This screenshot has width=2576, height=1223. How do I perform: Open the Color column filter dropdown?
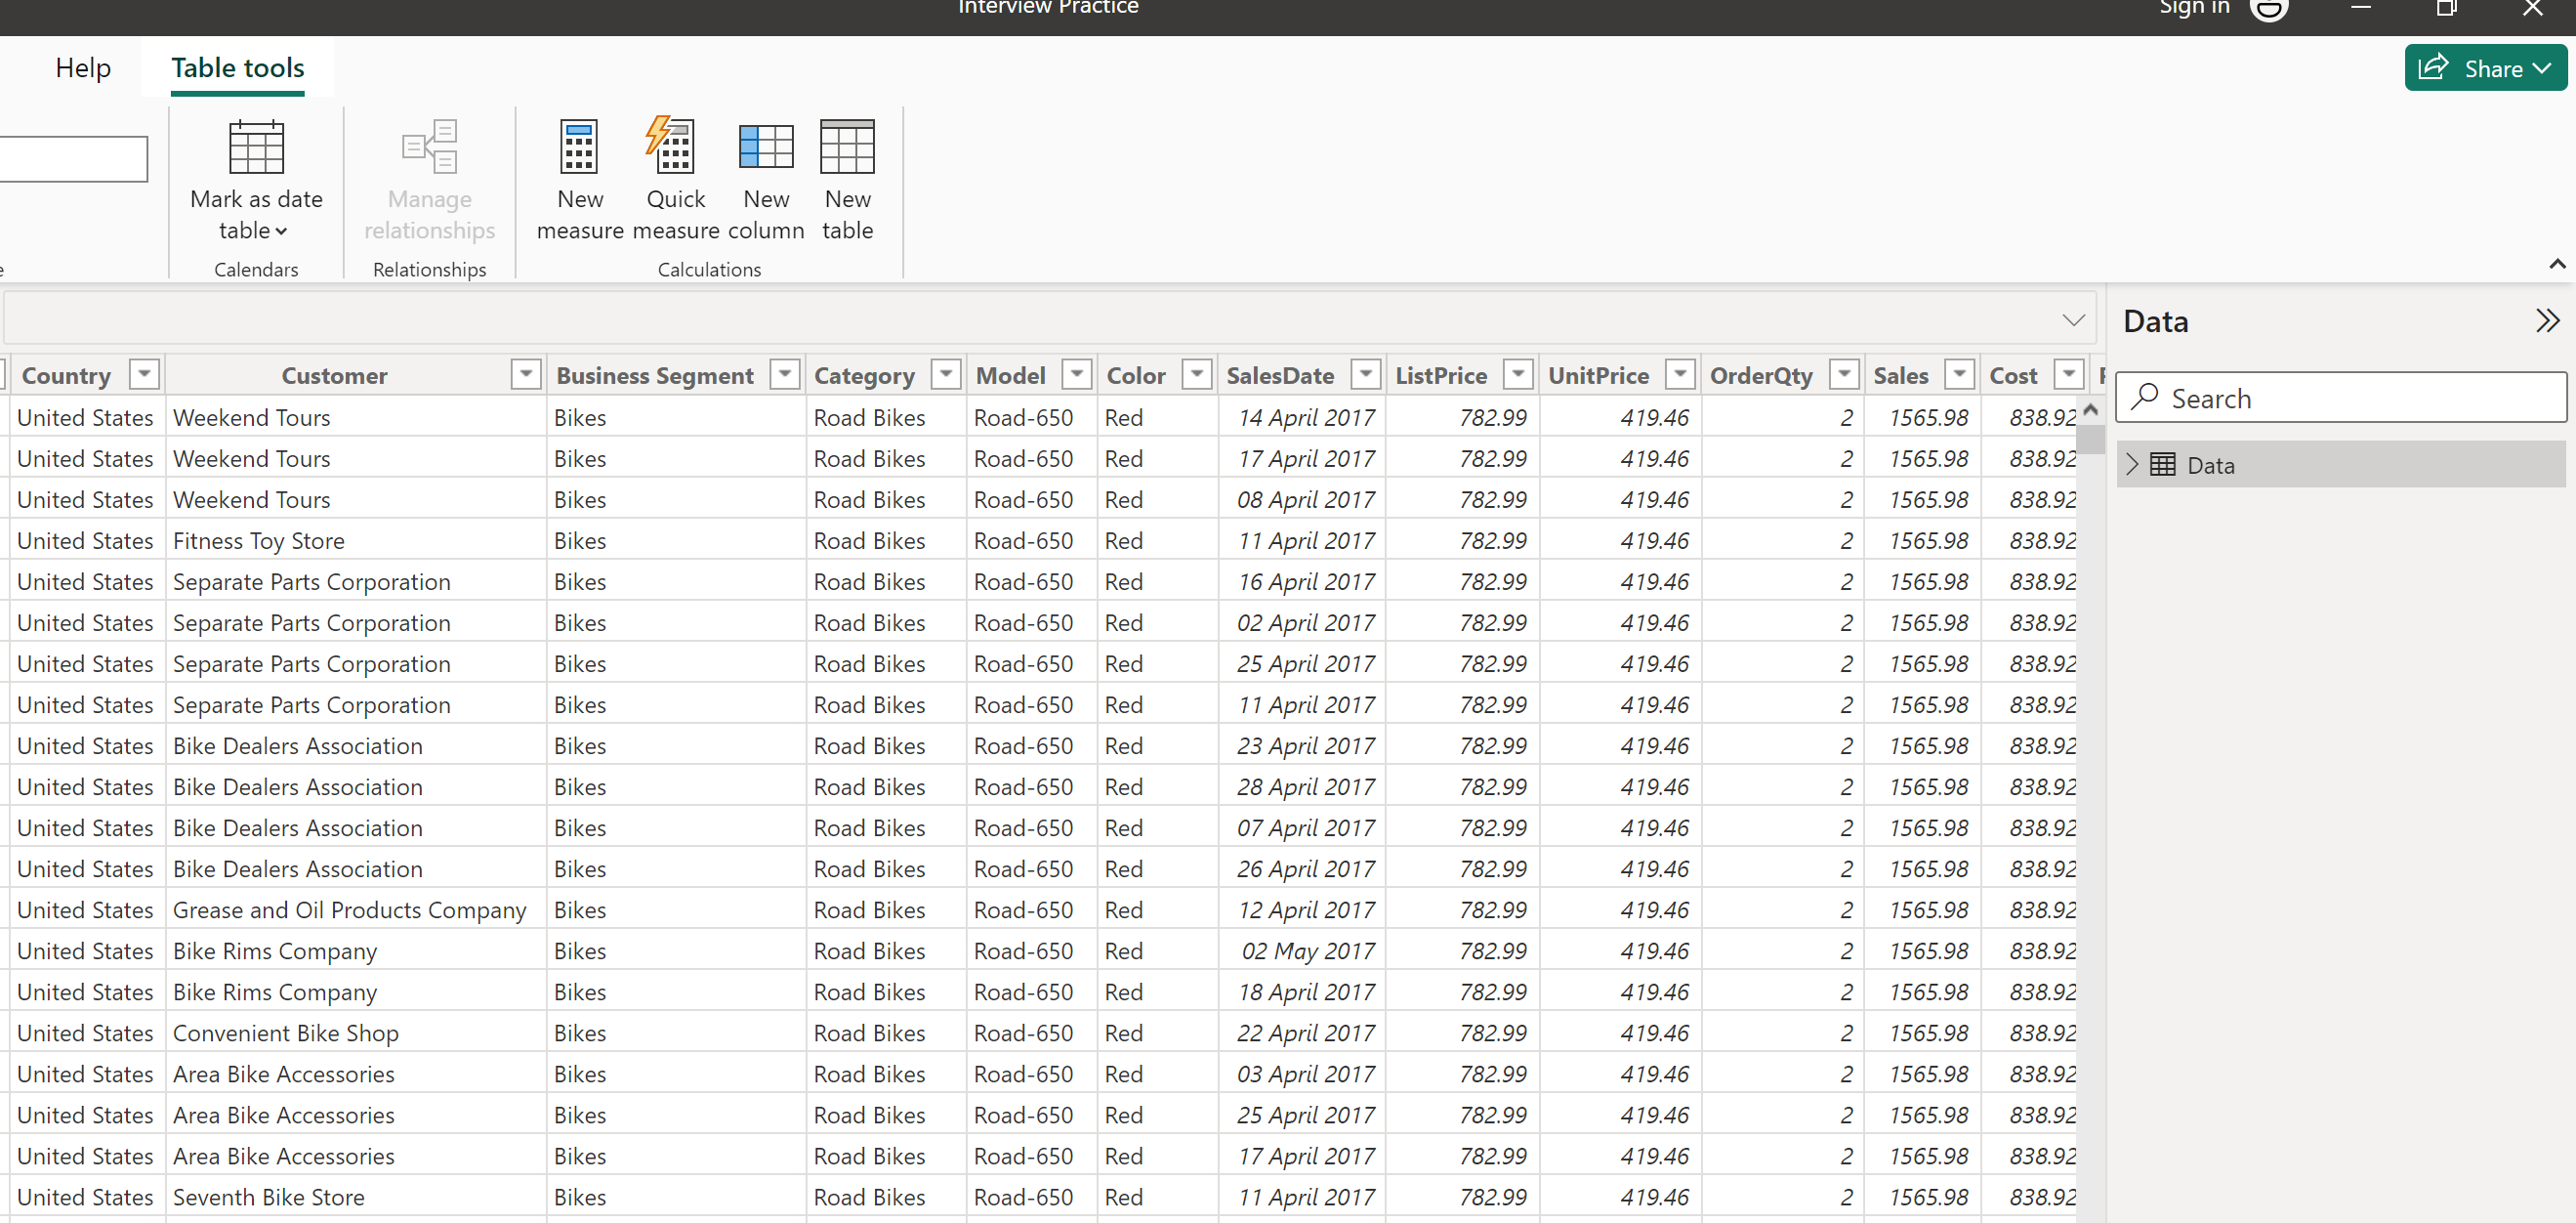[x=1197, y=374]
